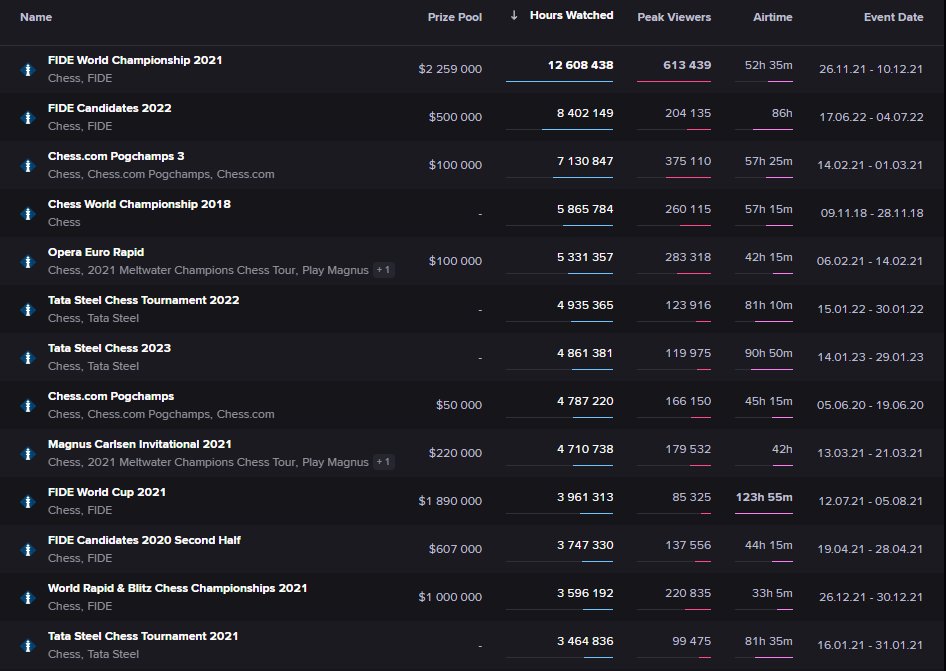Click chess icon beside Magnus Carlsen Invitational 2021
Image resolution: width=946 pixels, height=671 pixels.
28,453
